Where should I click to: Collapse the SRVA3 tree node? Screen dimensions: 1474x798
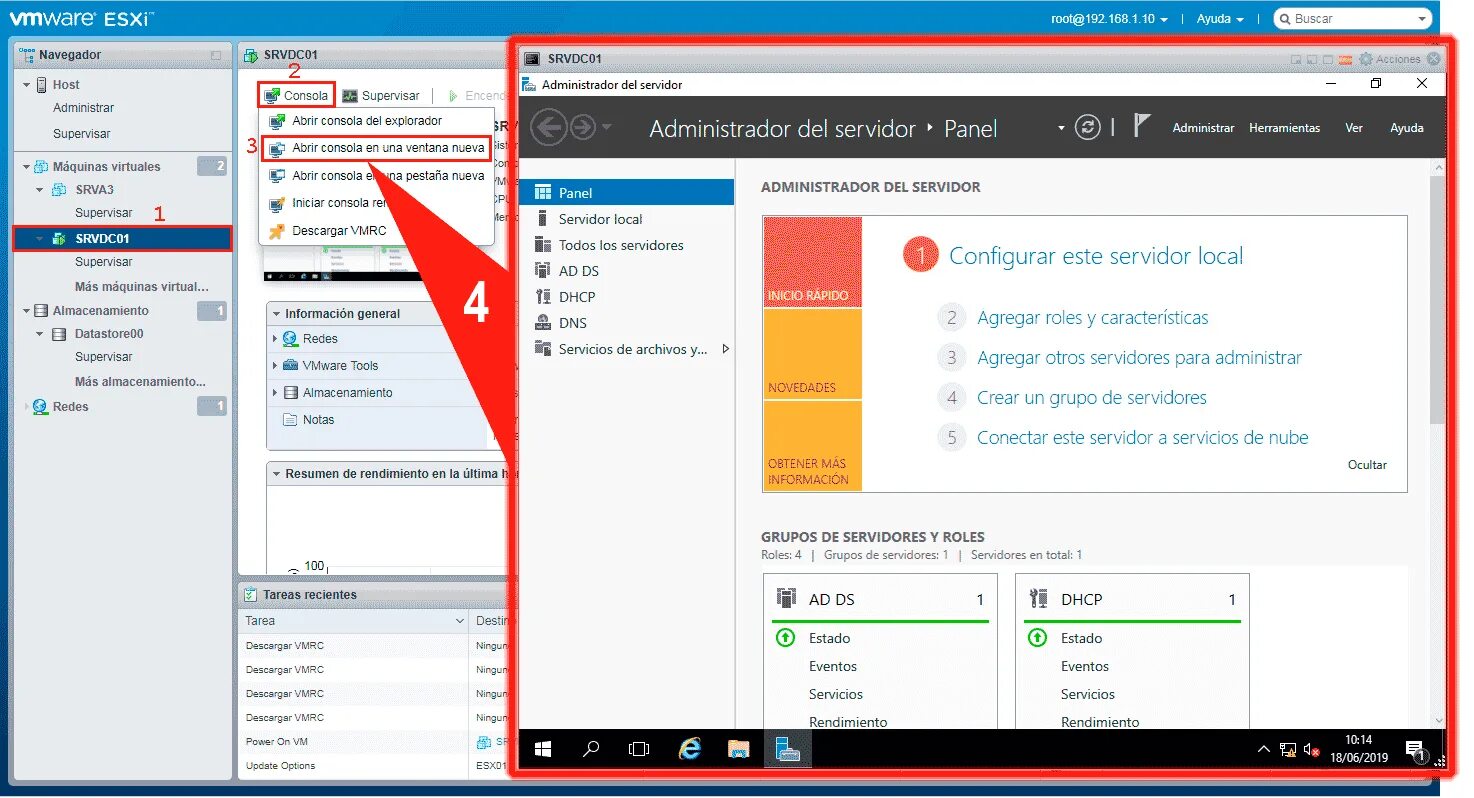(40, 190)
